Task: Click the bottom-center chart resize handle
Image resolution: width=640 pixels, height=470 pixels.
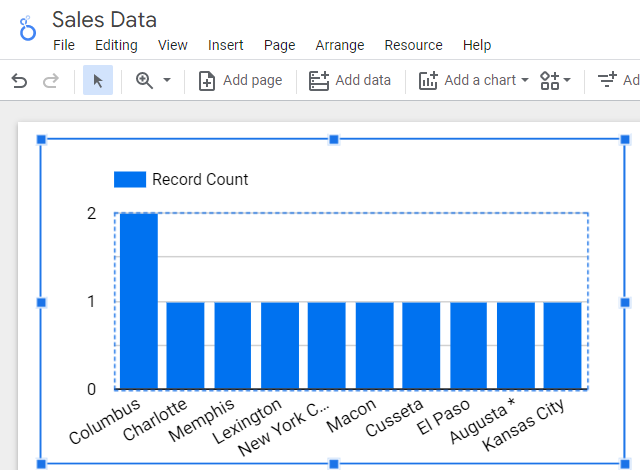Action: click(x=333, y=464)
